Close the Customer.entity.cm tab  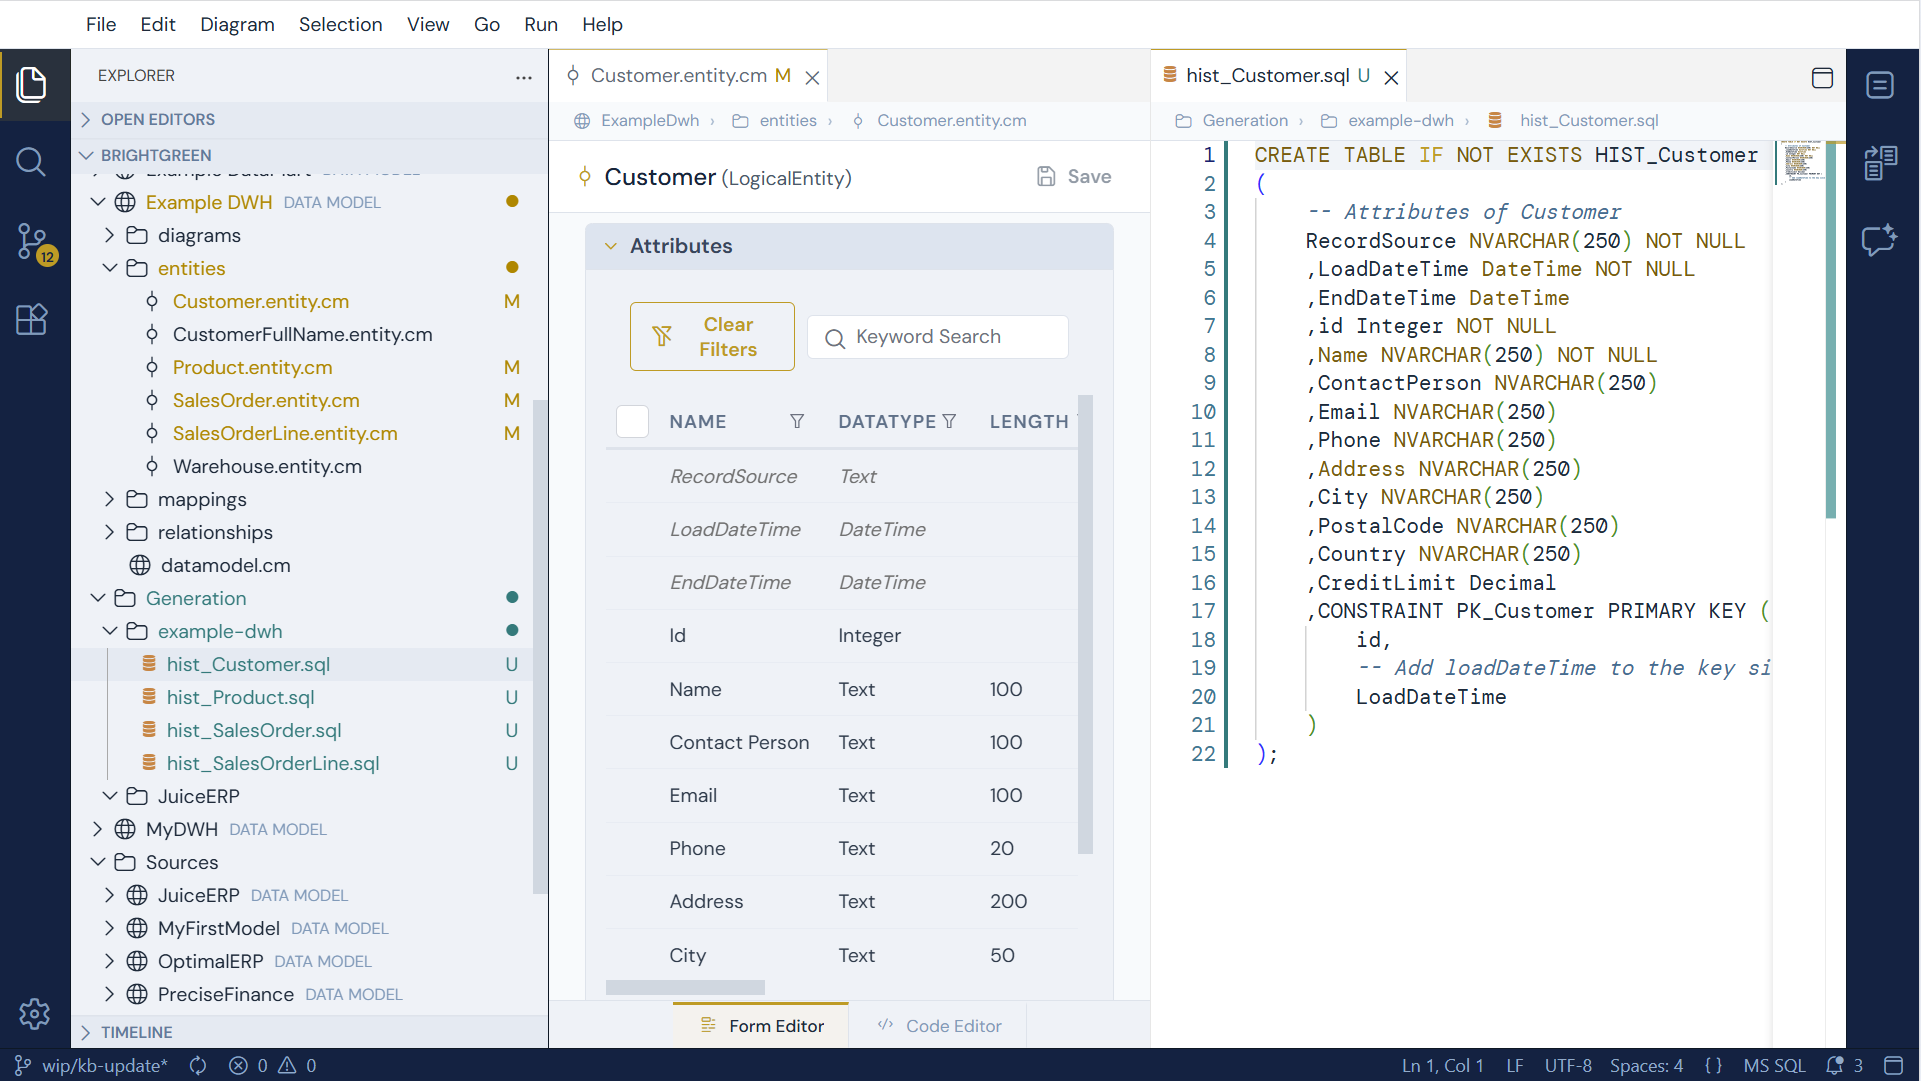pos(813,77)
